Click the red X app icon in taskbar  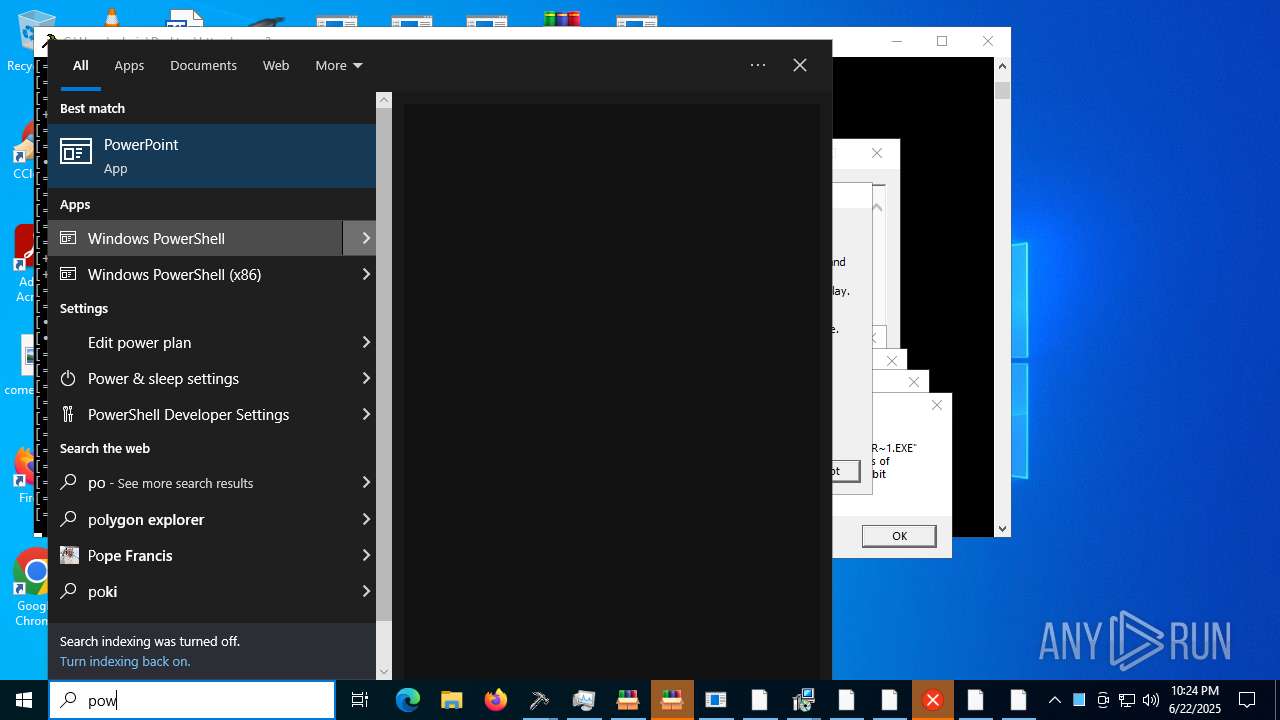pyautogui.click(x=933, y=700)
